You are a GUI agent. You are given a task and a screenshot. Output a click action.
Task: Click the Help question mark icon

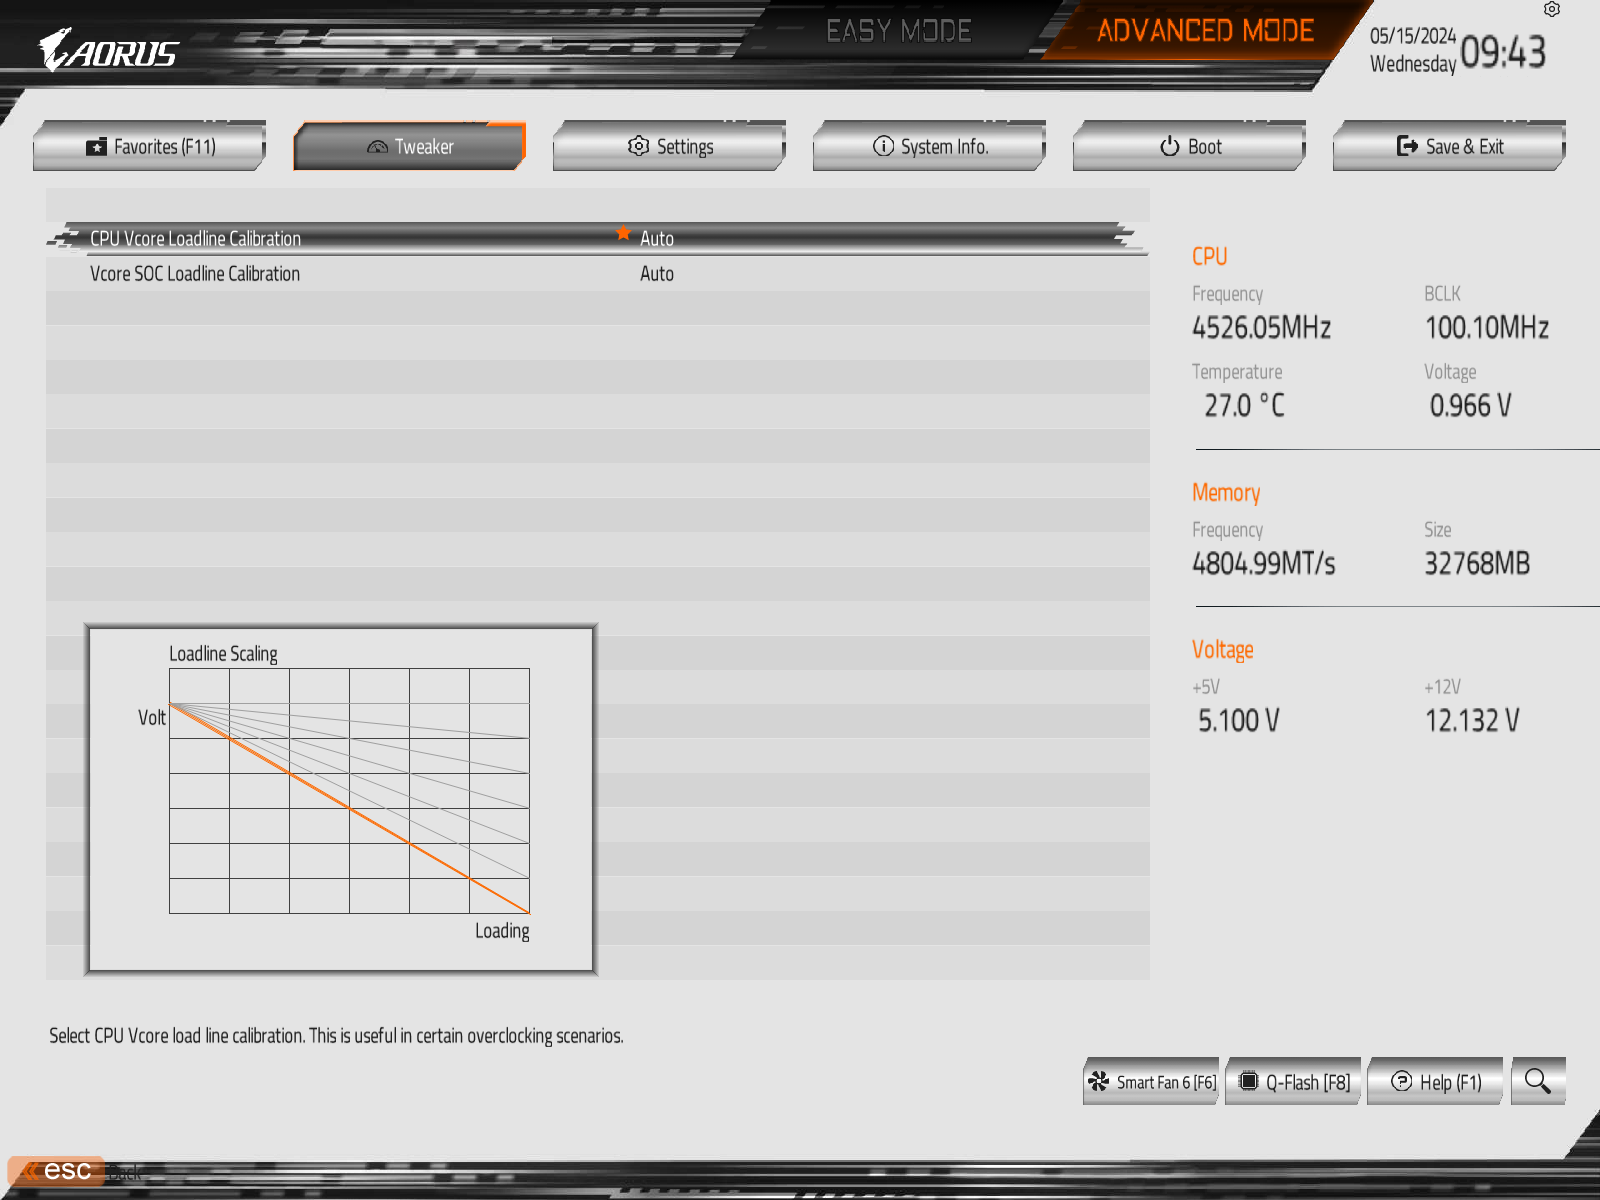coord(1402,1081)
